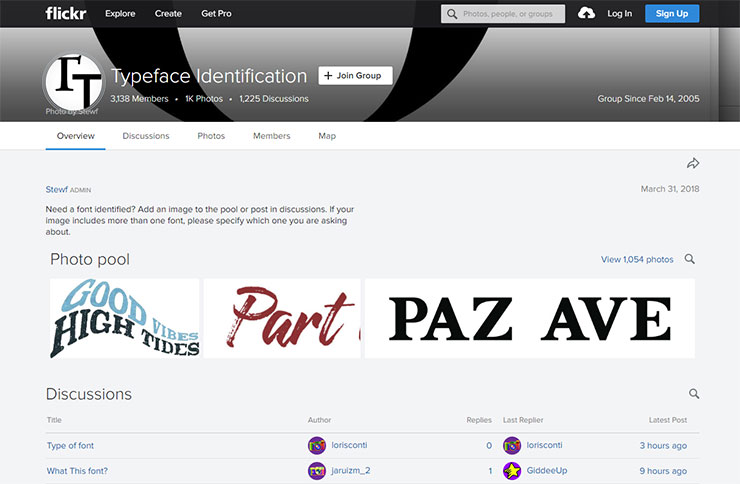
Task: Click the share arrow icon
Action: tap(693, 163)
